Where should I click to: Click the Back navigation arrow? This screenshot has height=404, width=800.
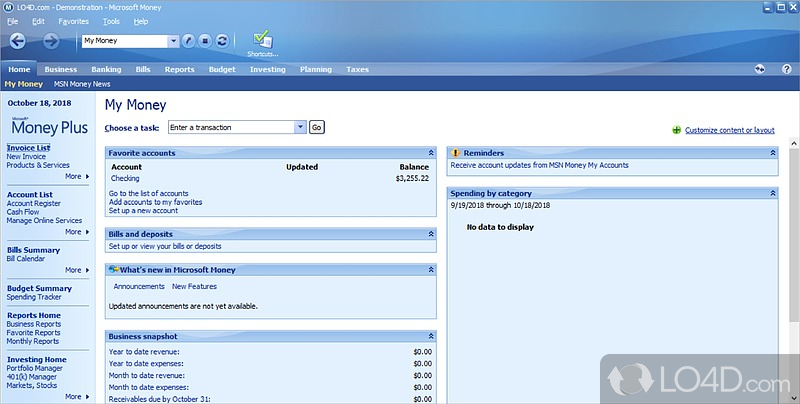pyautogui.click(x=19, y=41)
